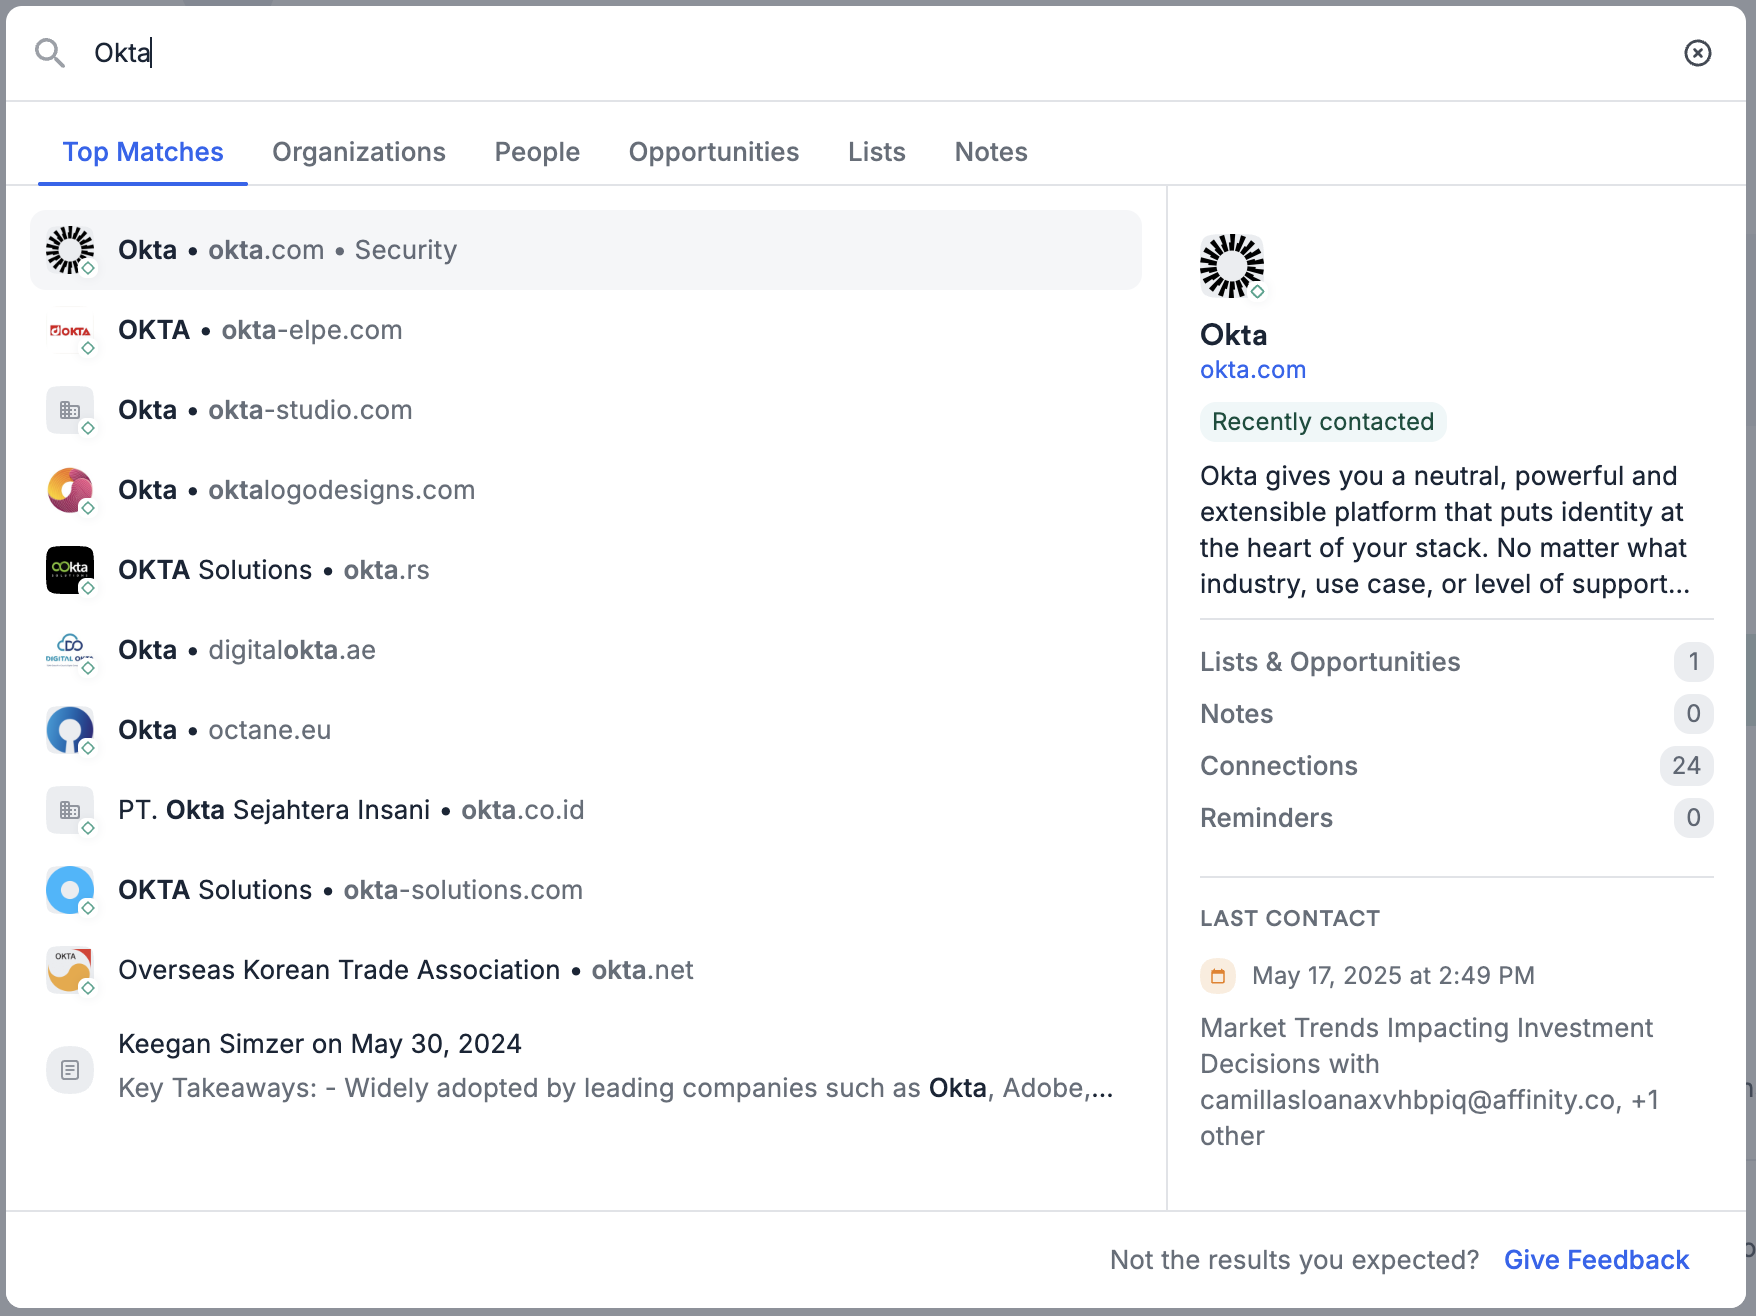Click the Overseas Korean Trade Association logo

point(70,970)
